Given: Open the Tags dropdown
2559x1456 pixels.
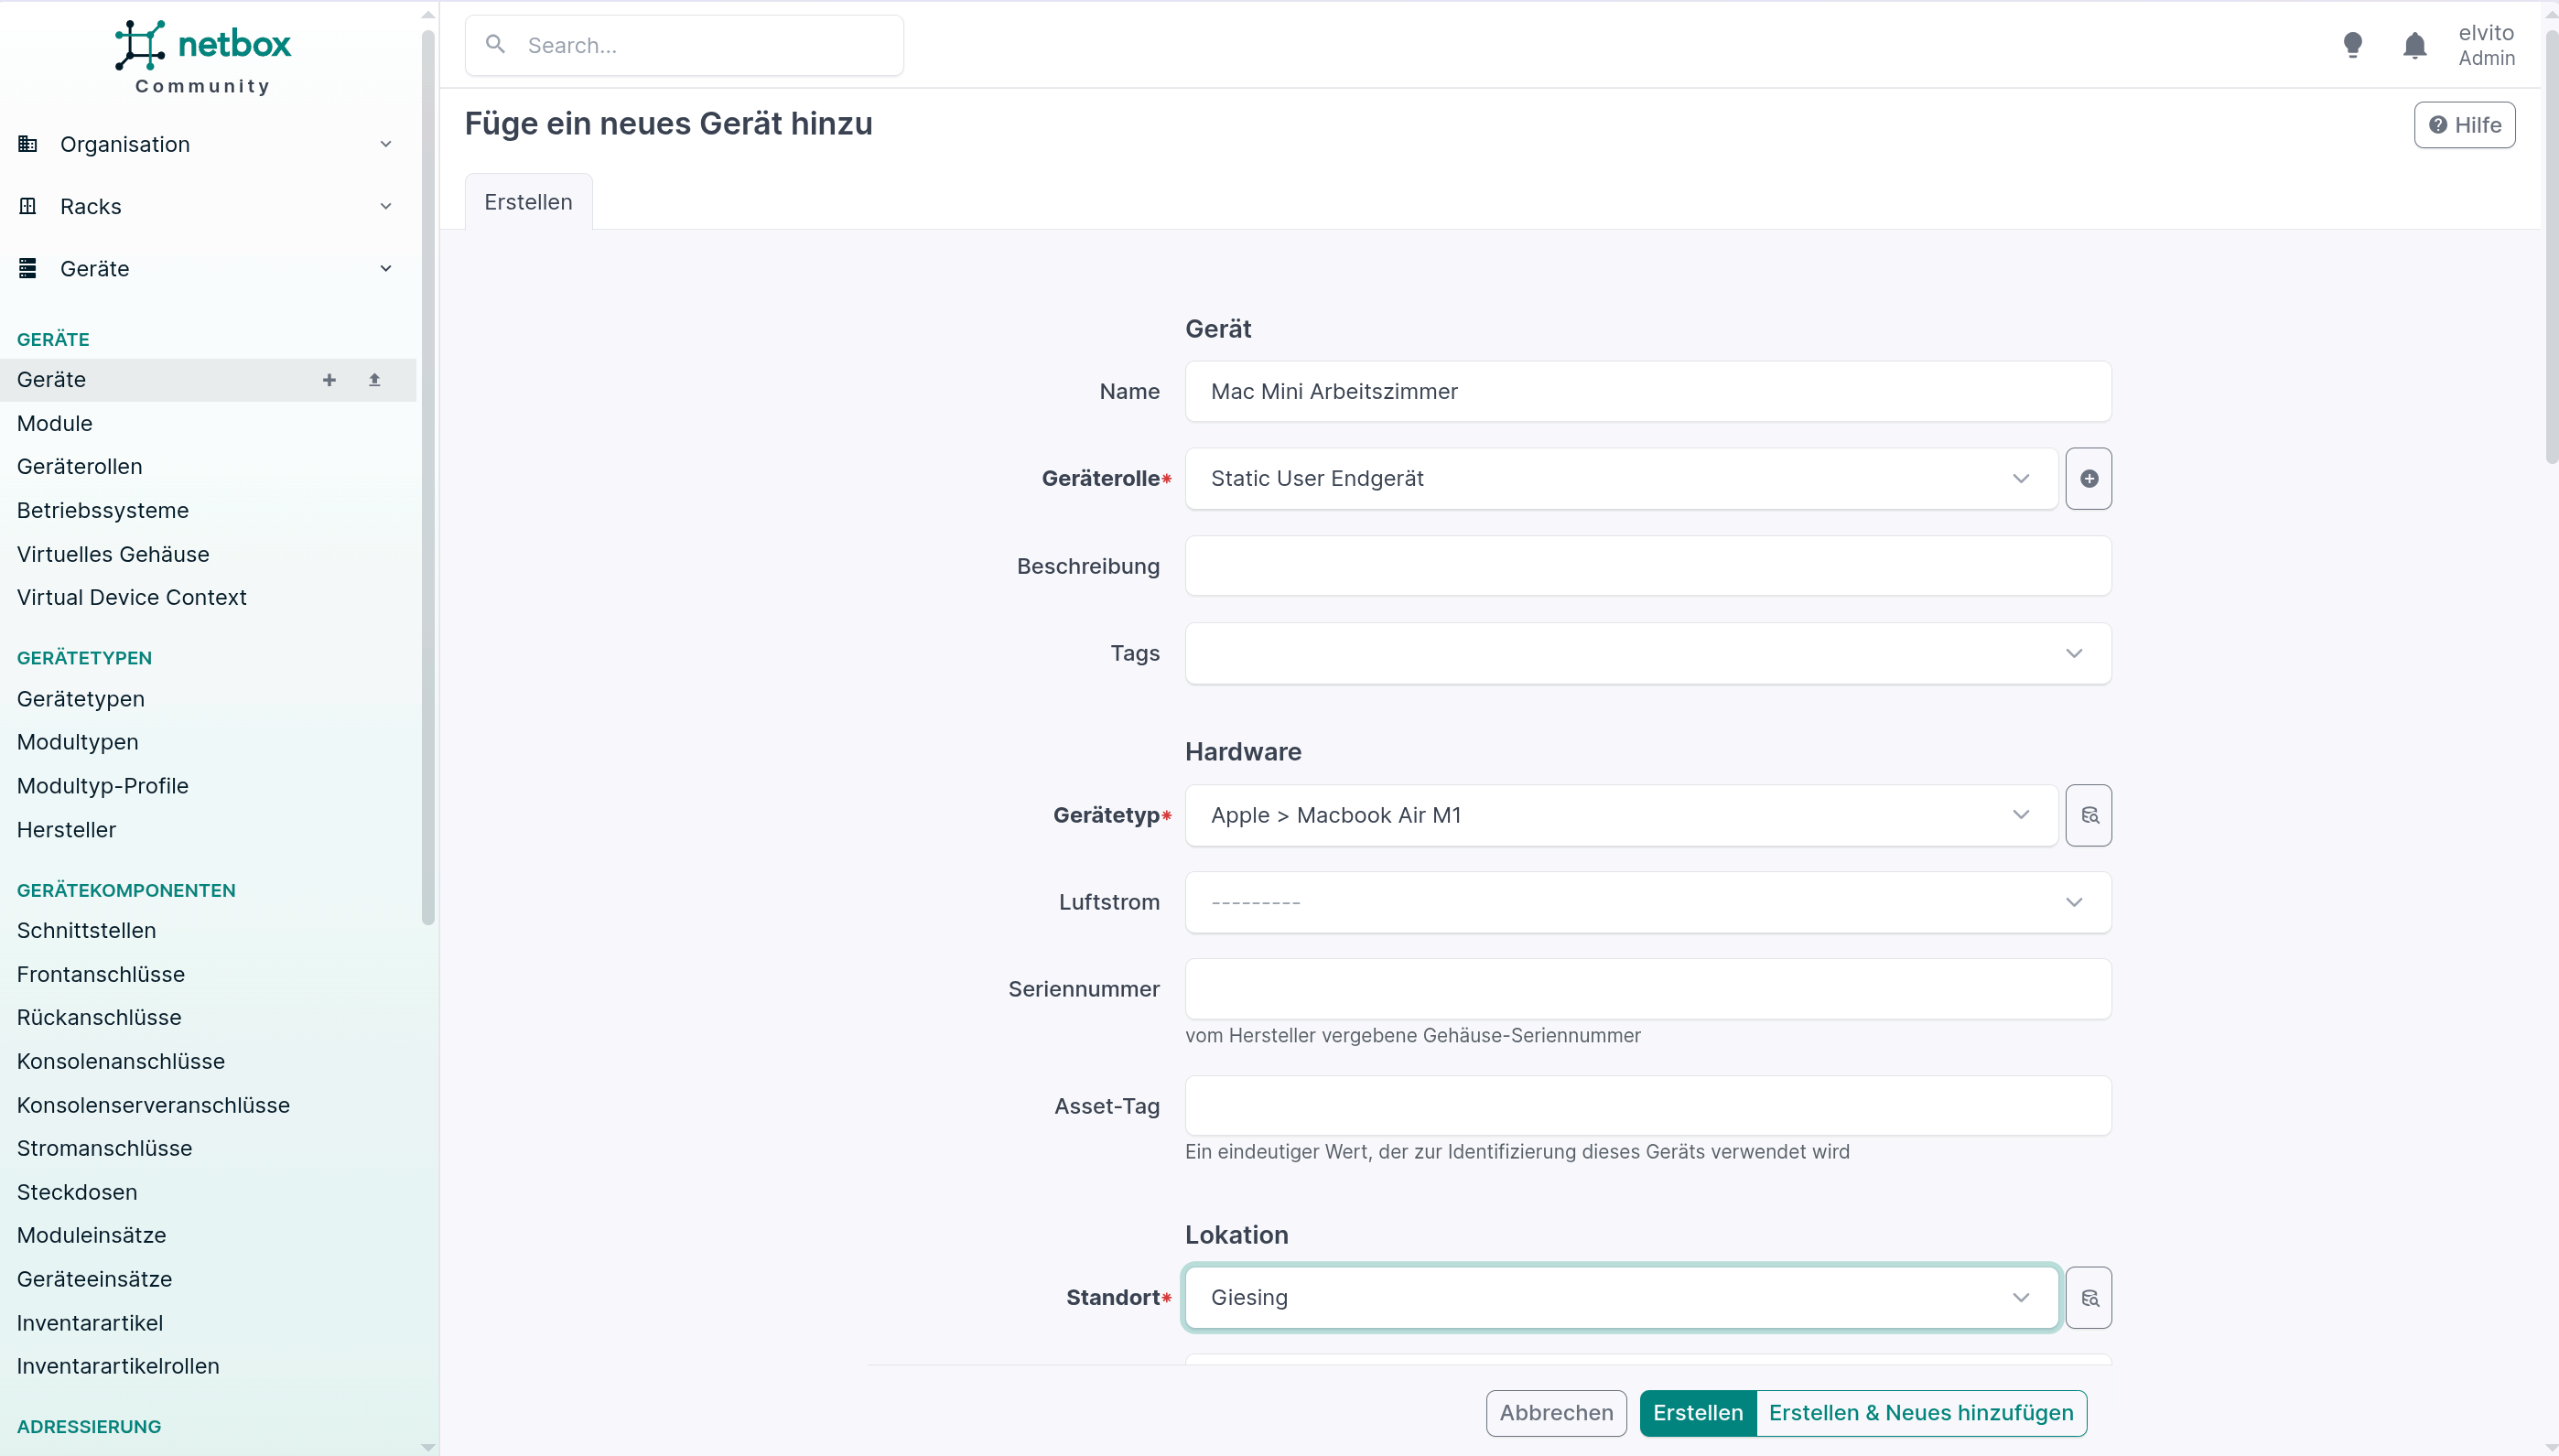Looking at the screenshot, I should click(x=1648, y=653).
